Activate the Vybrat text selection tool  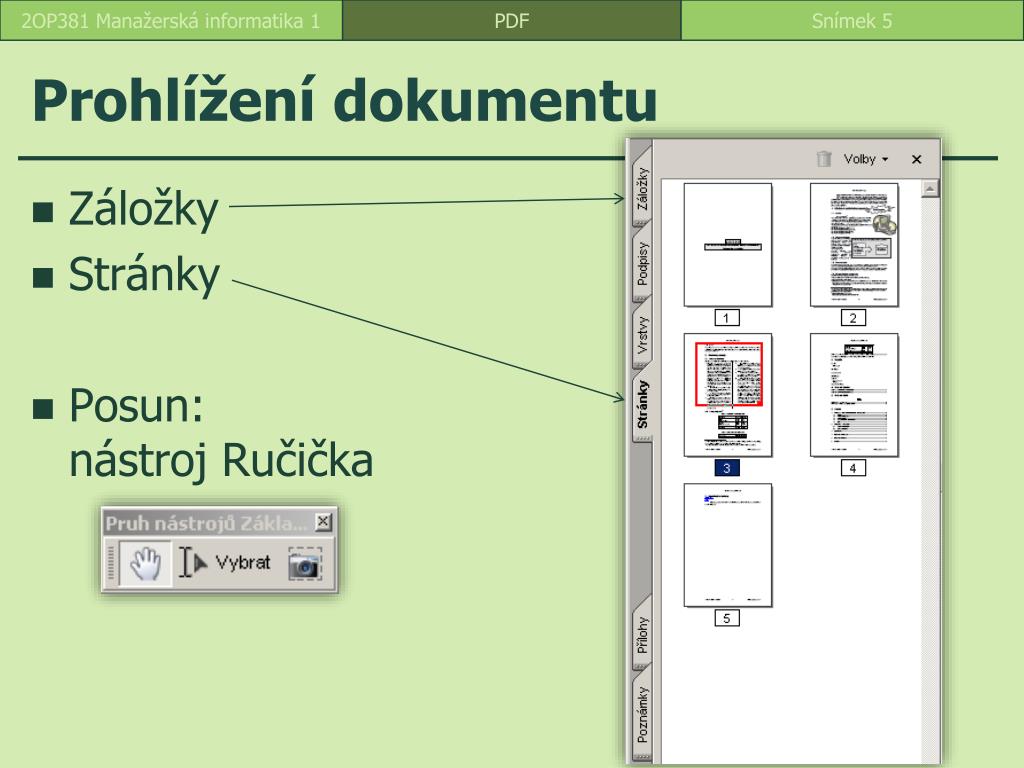tap(225, 563)
